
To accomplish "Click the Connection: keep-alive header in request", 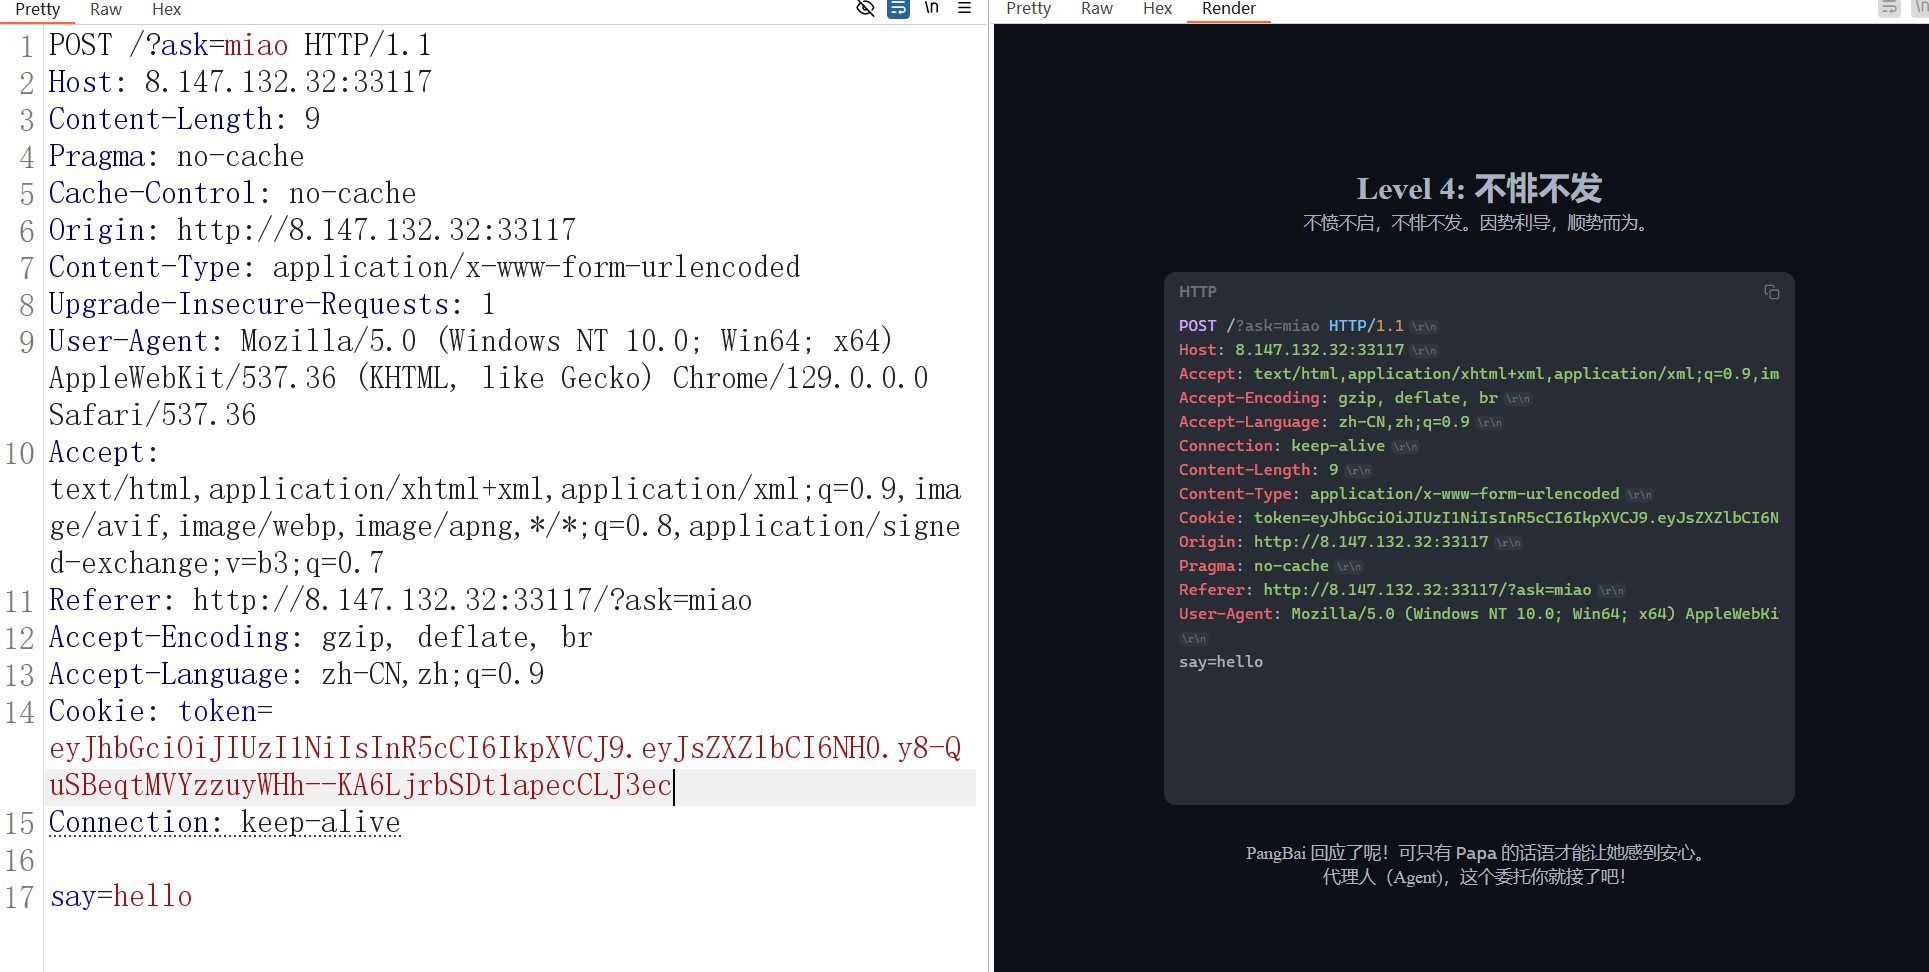I will pyautogui.click(x=224, y=823).
